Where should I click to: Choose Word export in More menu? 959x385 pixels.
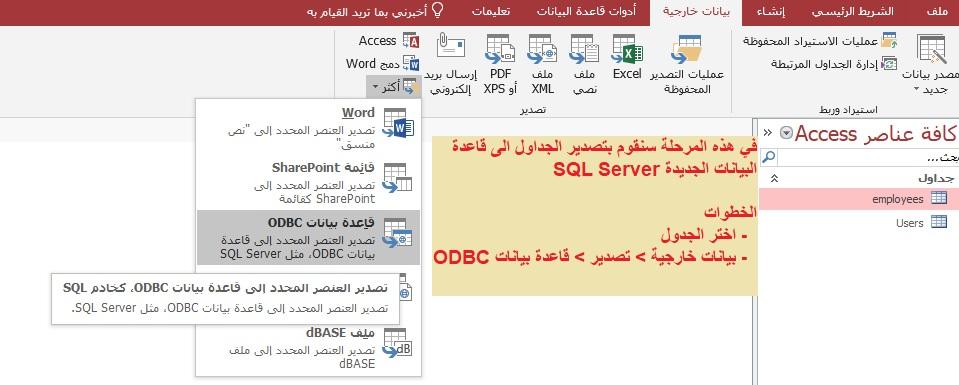[308, 129]
